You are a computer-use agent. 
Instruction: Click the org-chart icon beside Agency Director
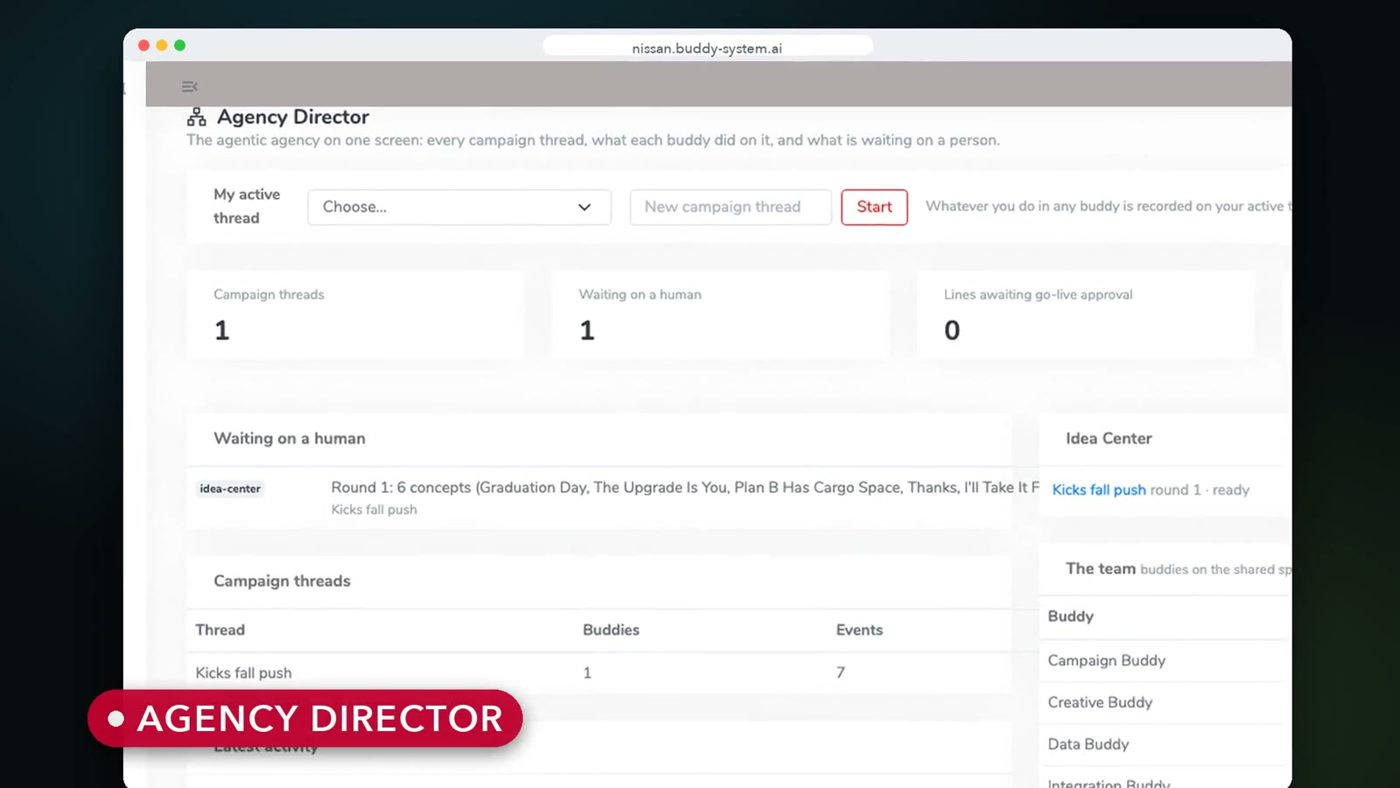tap(197, 117)
